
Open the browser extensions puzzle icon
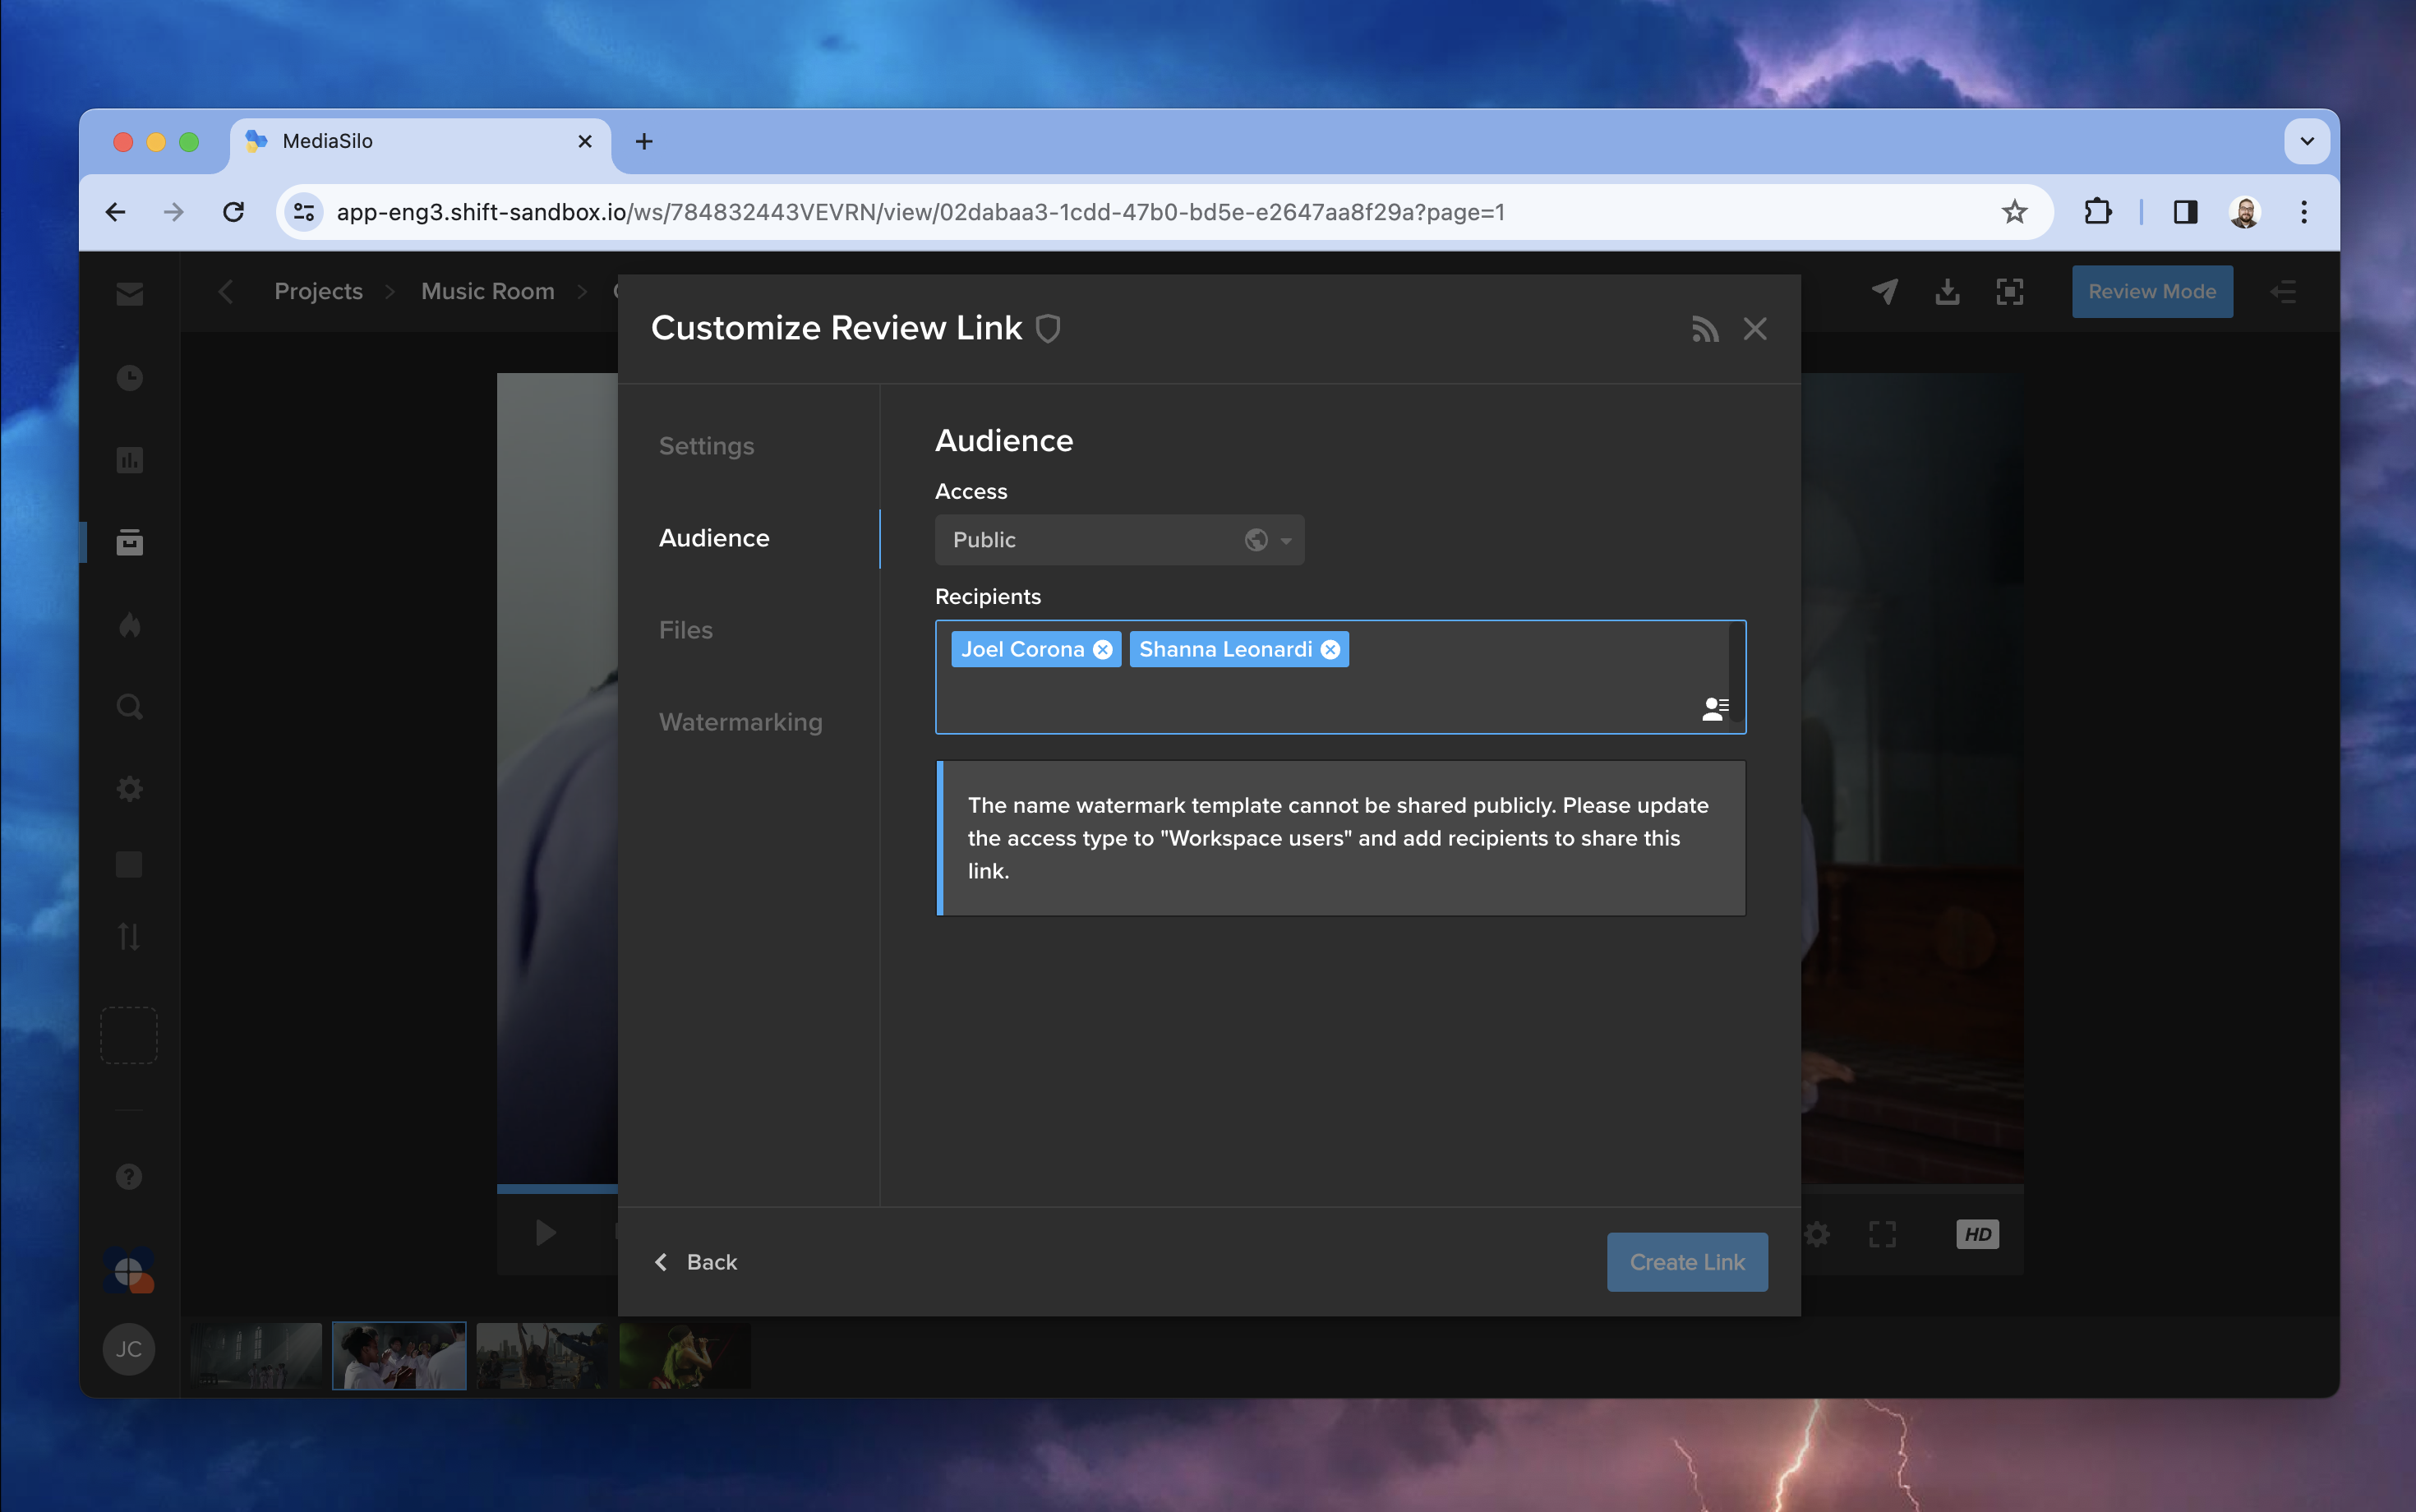coord(2097,212)
